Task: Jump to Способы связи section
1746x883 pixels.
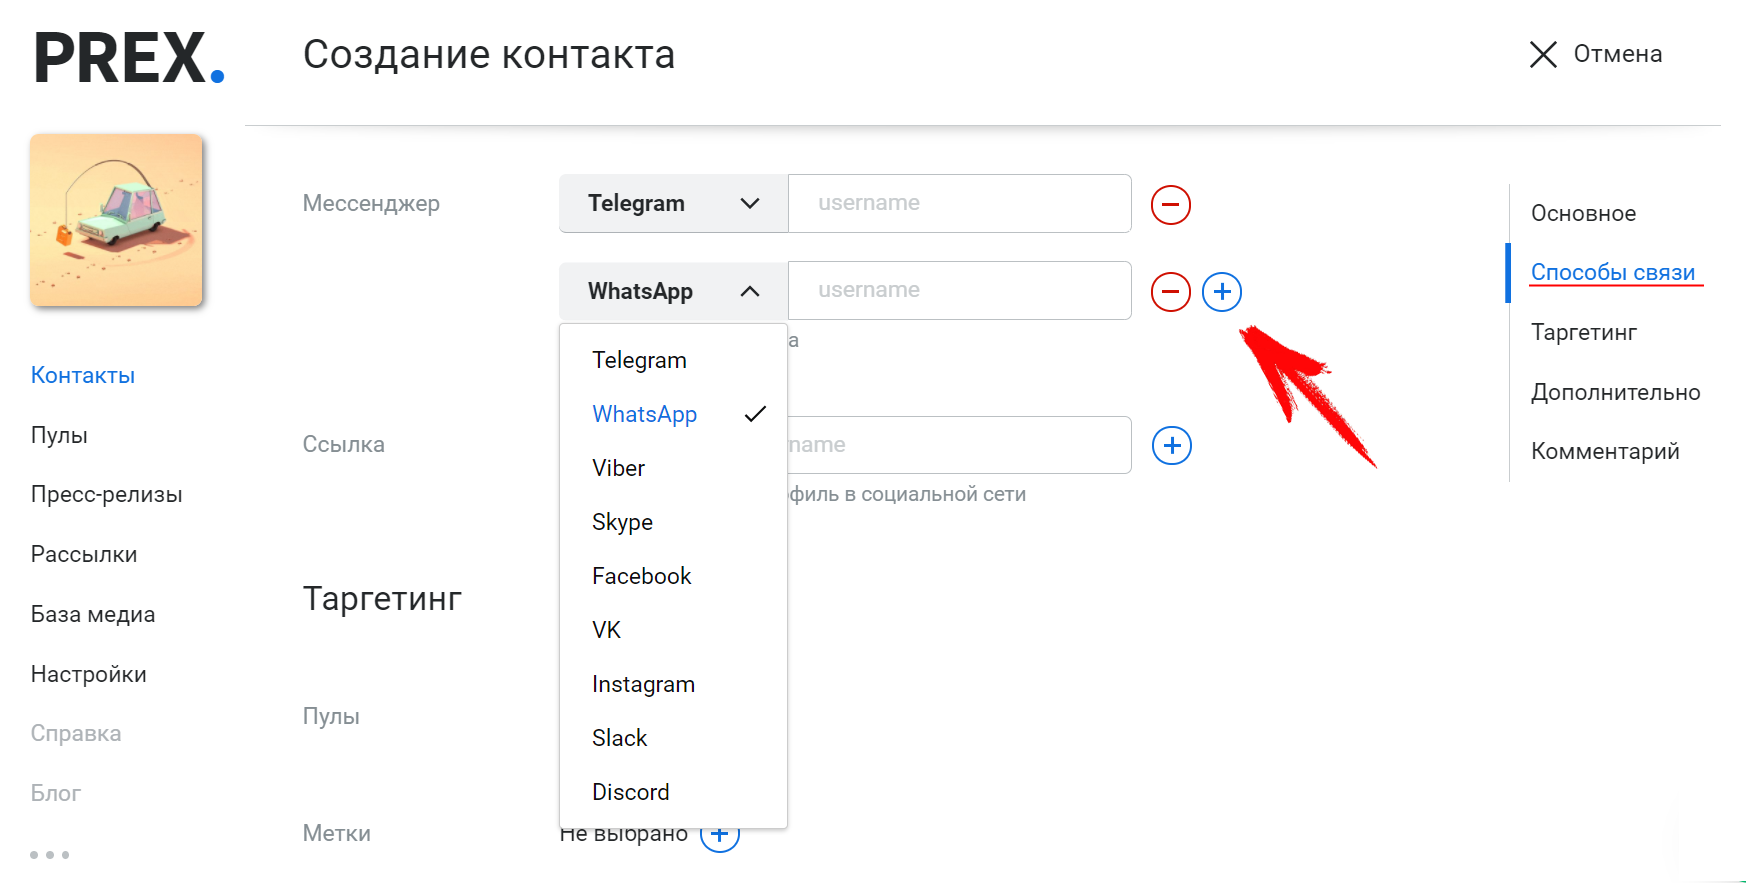Action: point(1613,272)
